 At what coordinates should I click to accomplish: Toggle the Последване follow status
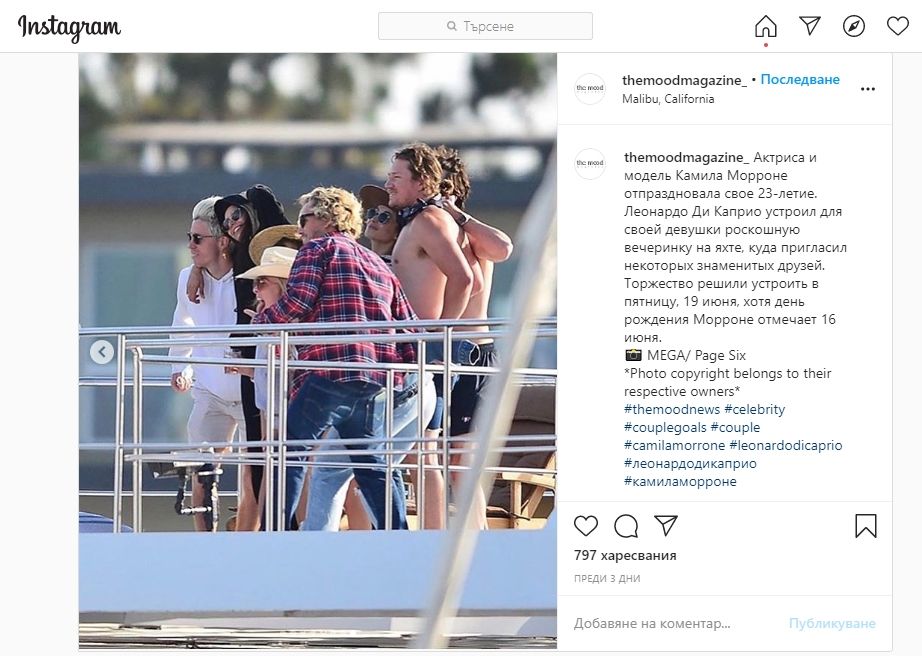point(800,79)
